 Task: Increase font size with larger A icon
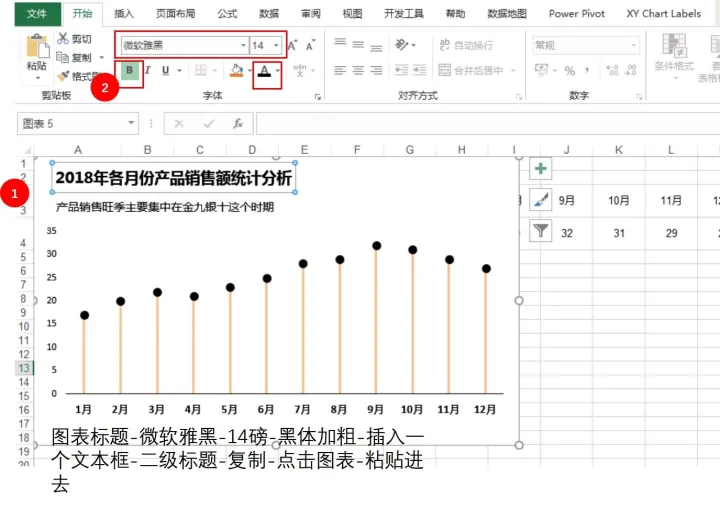point(292,45)
